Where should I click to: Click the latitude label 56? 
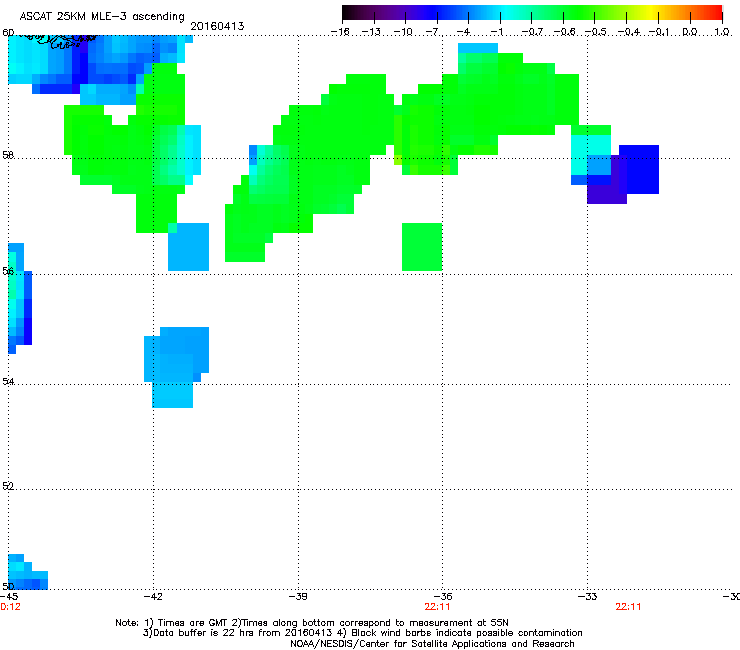coord(8,271)
